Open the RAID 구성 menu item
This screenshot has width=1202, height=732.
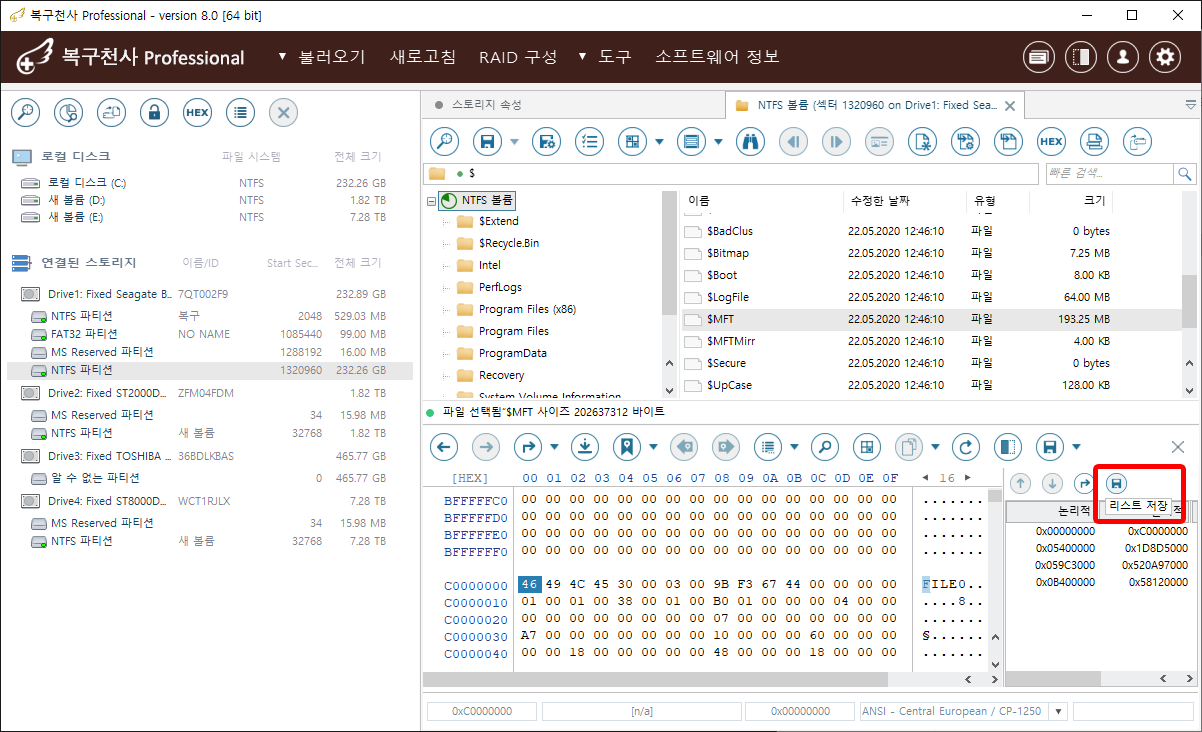tap(518, 57)
